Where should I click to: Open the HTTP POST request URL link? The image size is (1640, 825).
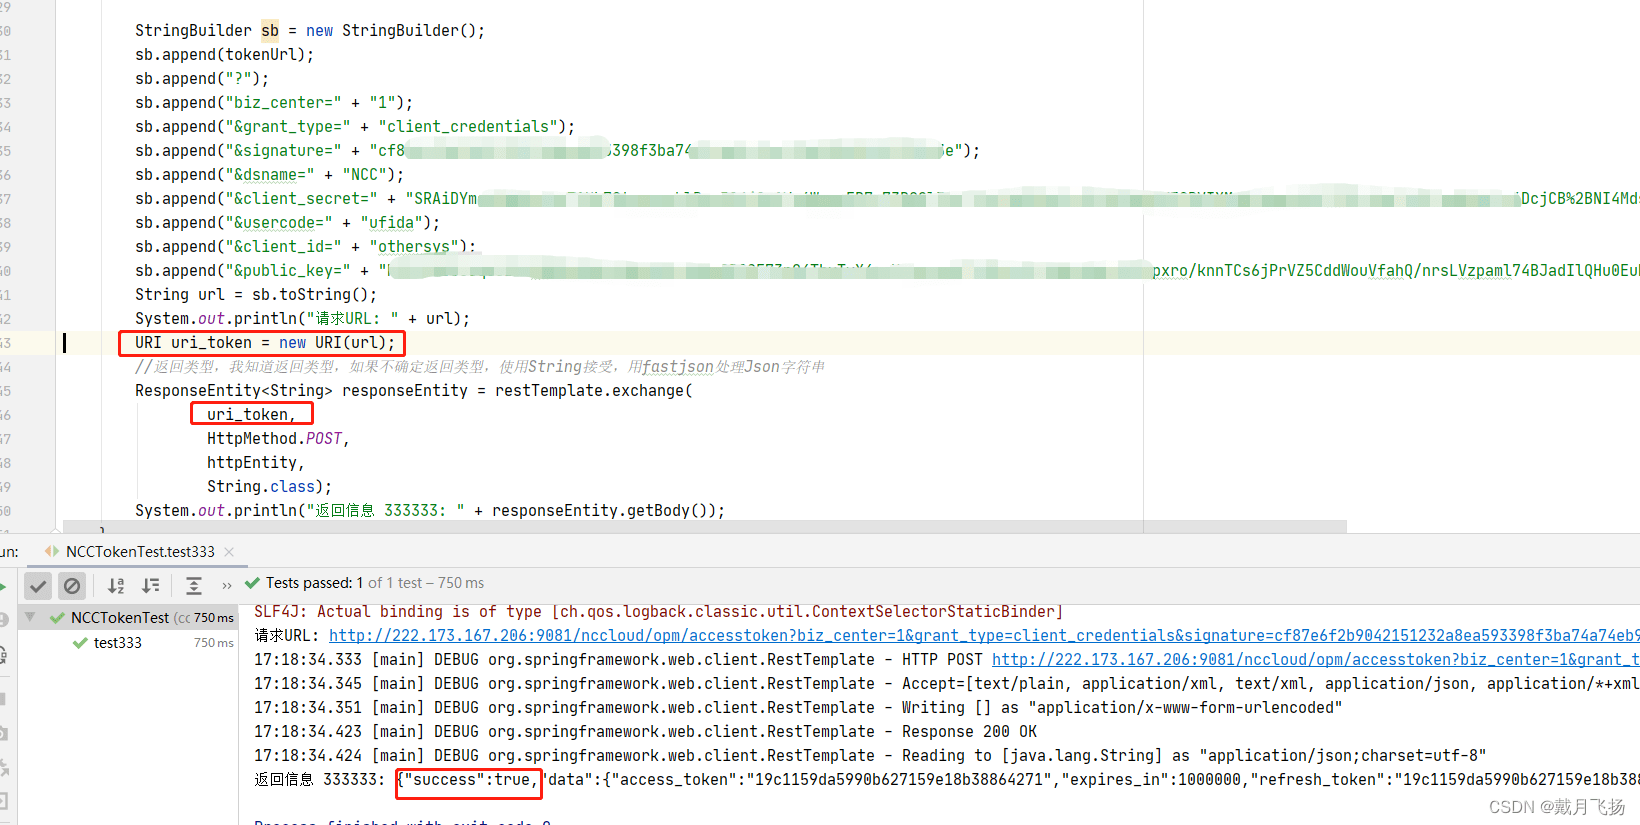click(1316, 660)
